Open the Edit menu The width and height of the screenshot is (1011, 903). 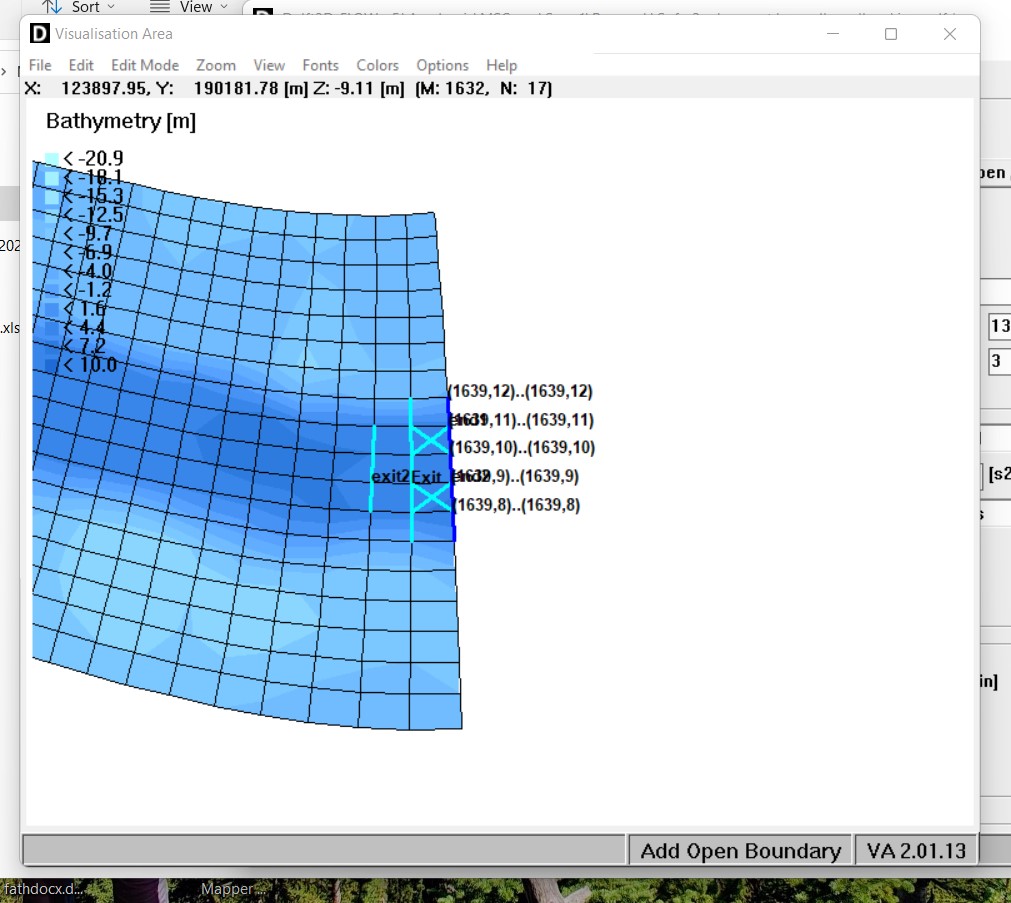[81, 65]
